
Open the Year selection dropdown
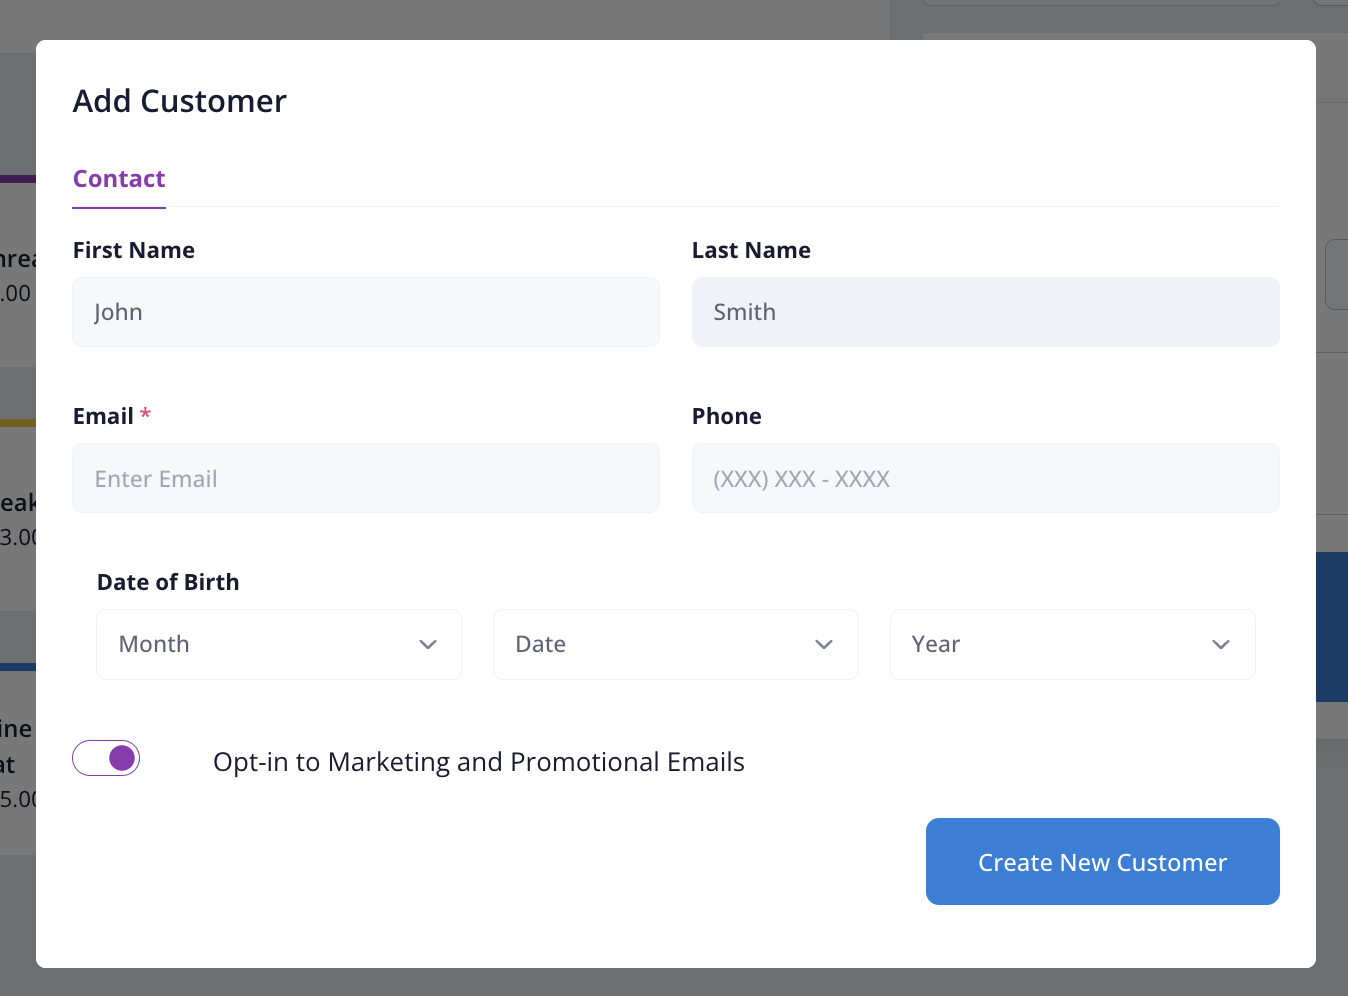coord(1072,645)
